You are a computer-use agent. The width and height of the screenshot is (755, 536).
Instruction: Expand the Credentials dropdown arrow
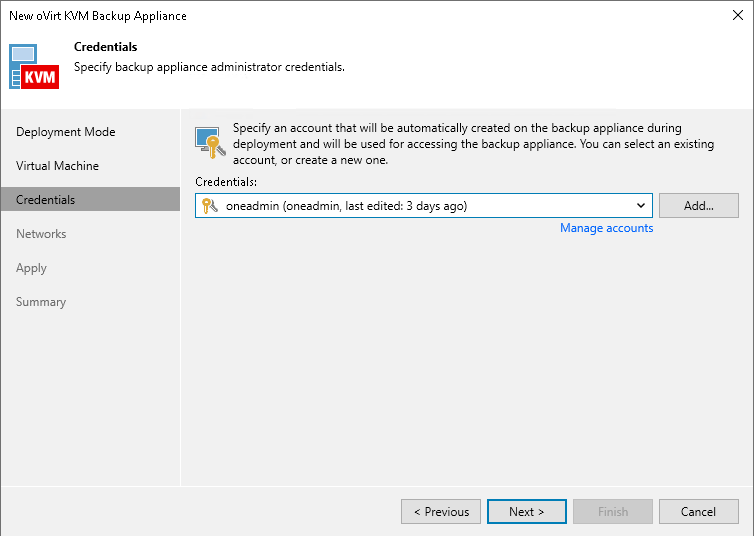tap(641, 206)
